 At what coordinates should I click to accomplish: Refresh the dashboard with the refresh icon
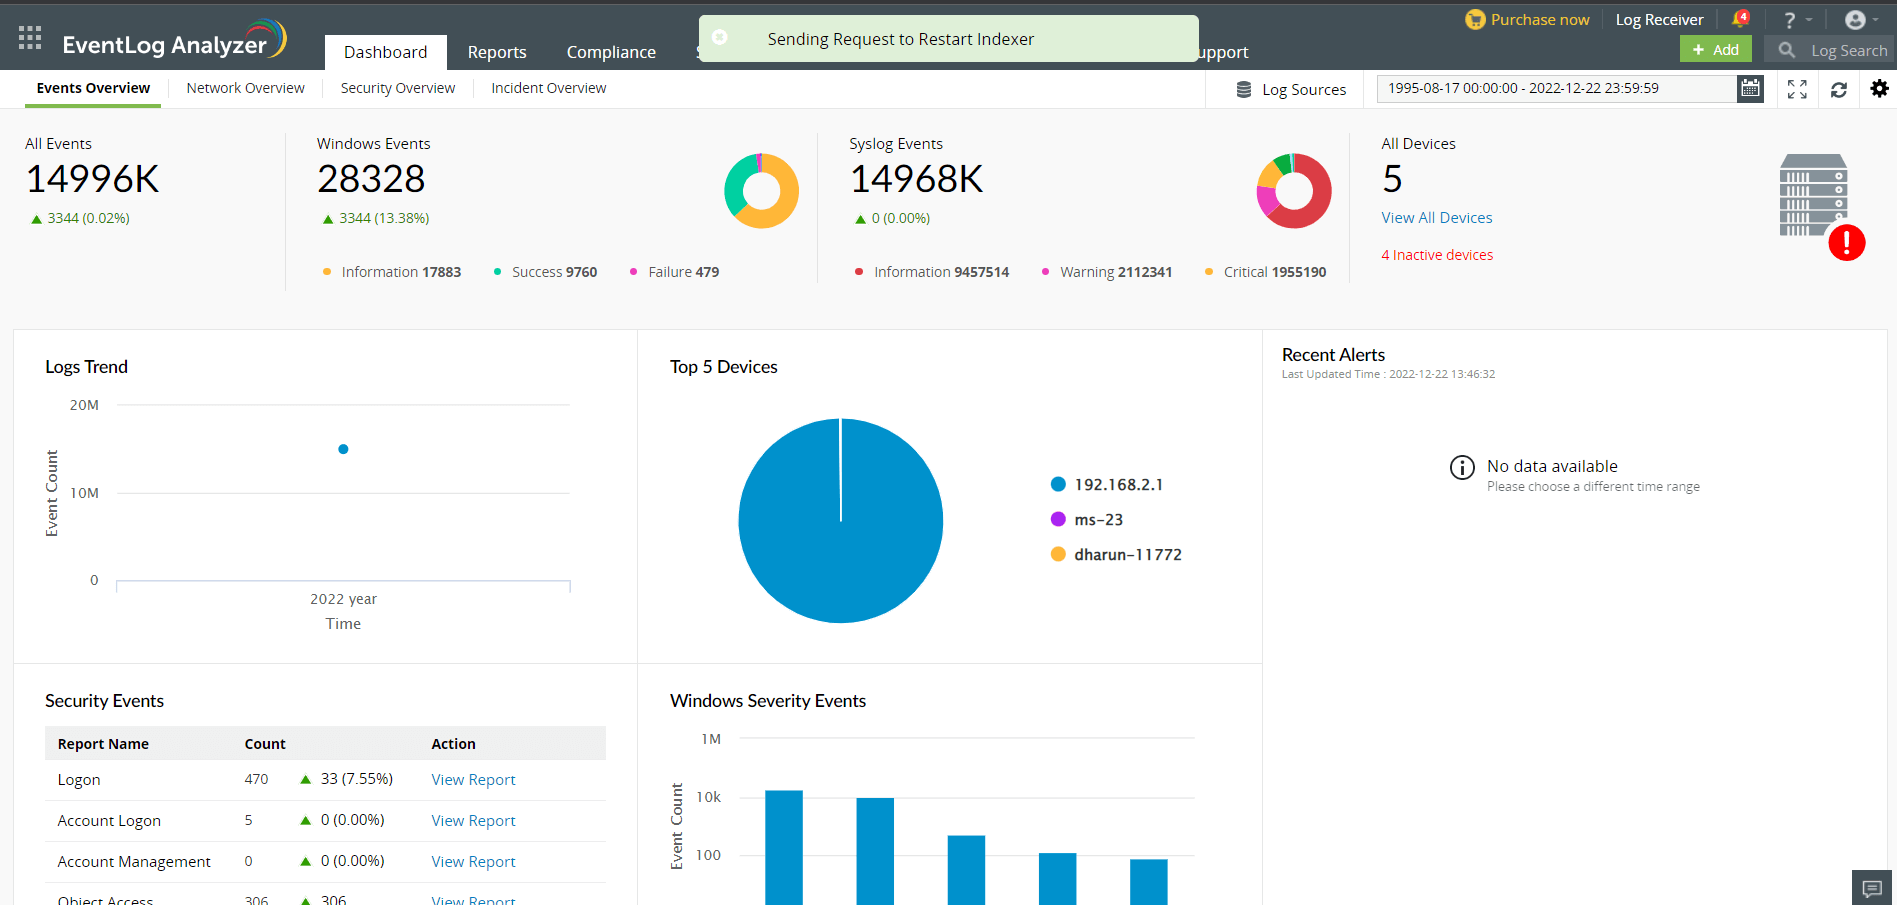[x=1840, y=89]
